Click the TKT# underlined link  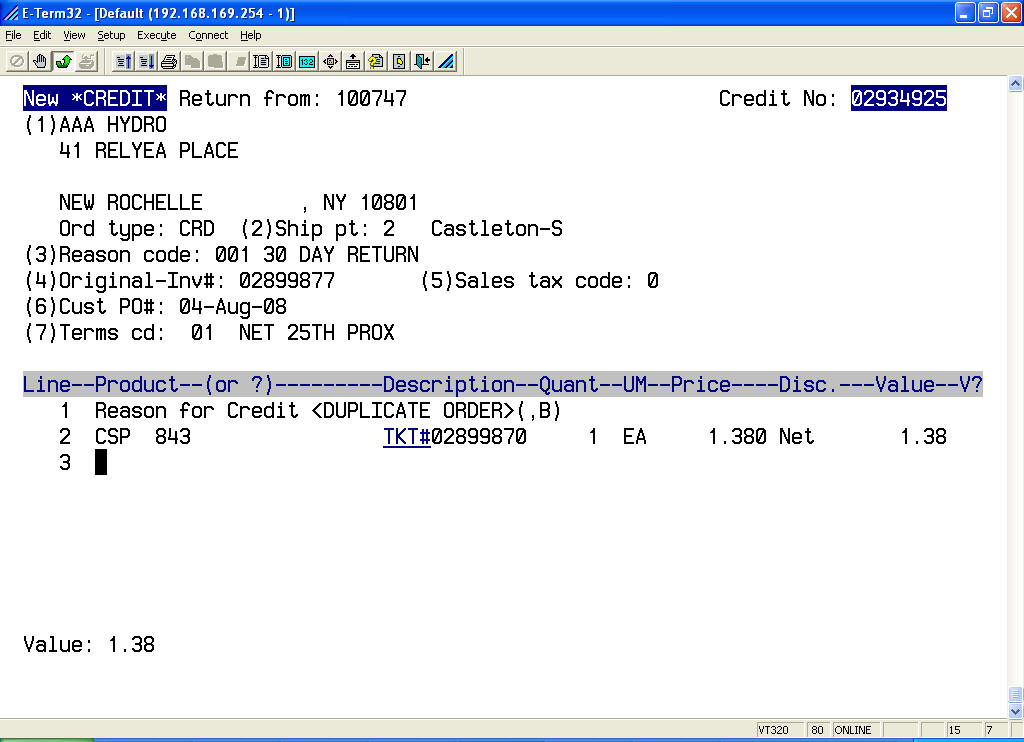coord(407,436)
